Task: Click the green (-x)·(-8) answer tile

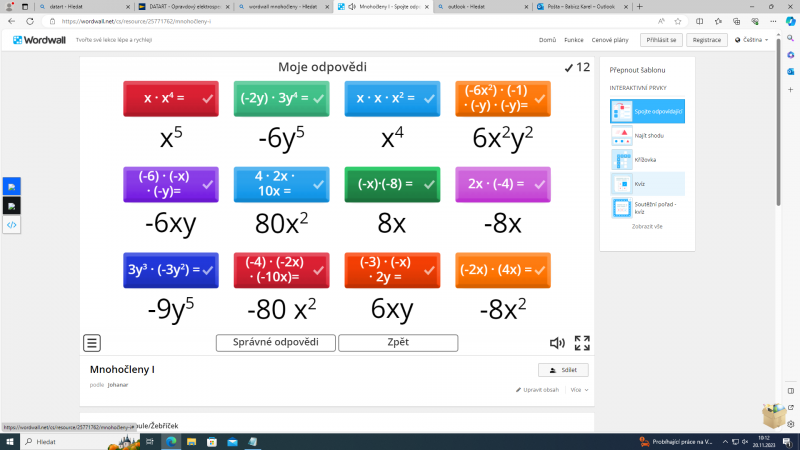Action: pyautogui.click(x=392, y=184)
